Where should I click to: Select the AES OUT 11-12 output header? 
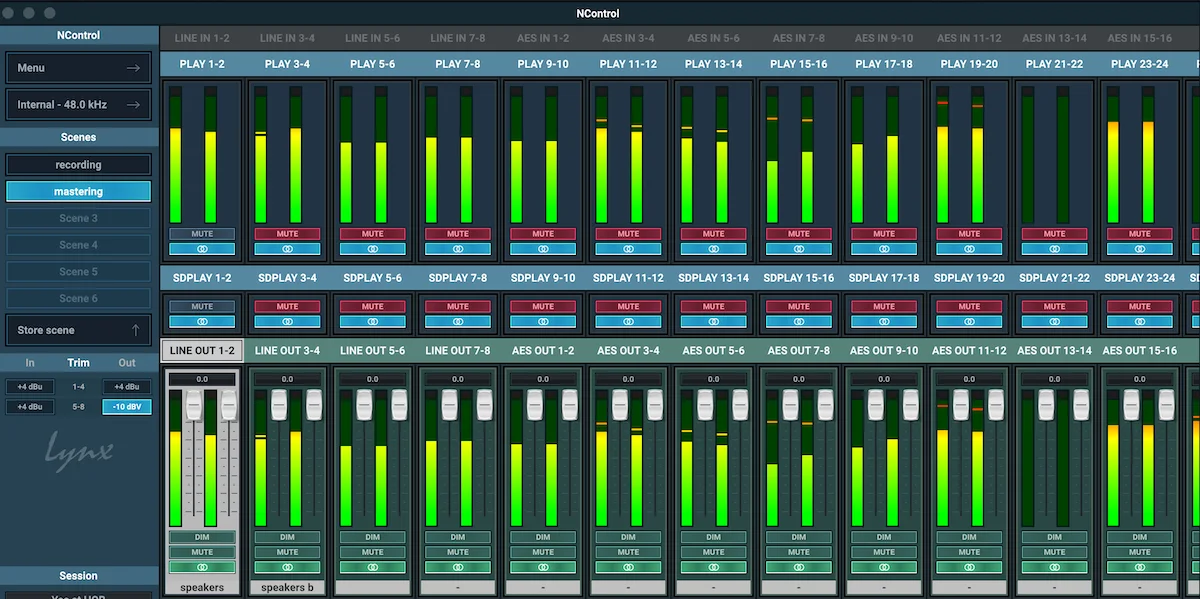point(969,350)
